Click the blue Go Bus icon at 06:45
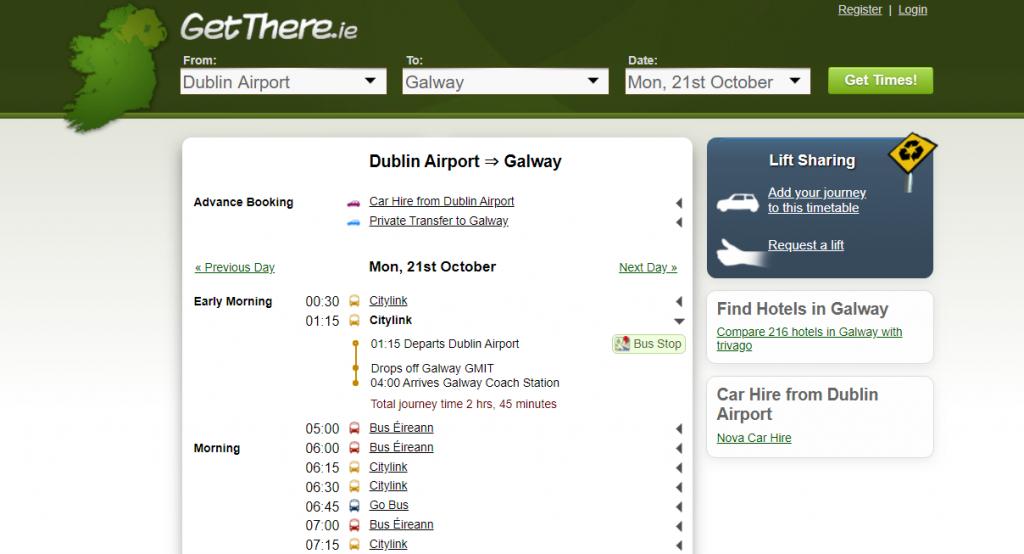1024x554 pixels. (354, 506)
